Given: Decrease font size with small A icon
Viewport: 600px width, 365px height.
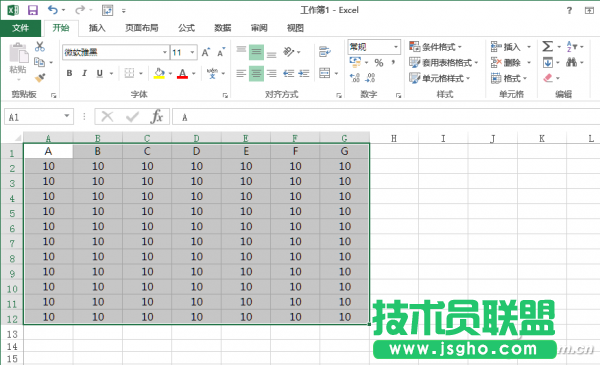Looking at the screenshot, I should pos(221,52).
